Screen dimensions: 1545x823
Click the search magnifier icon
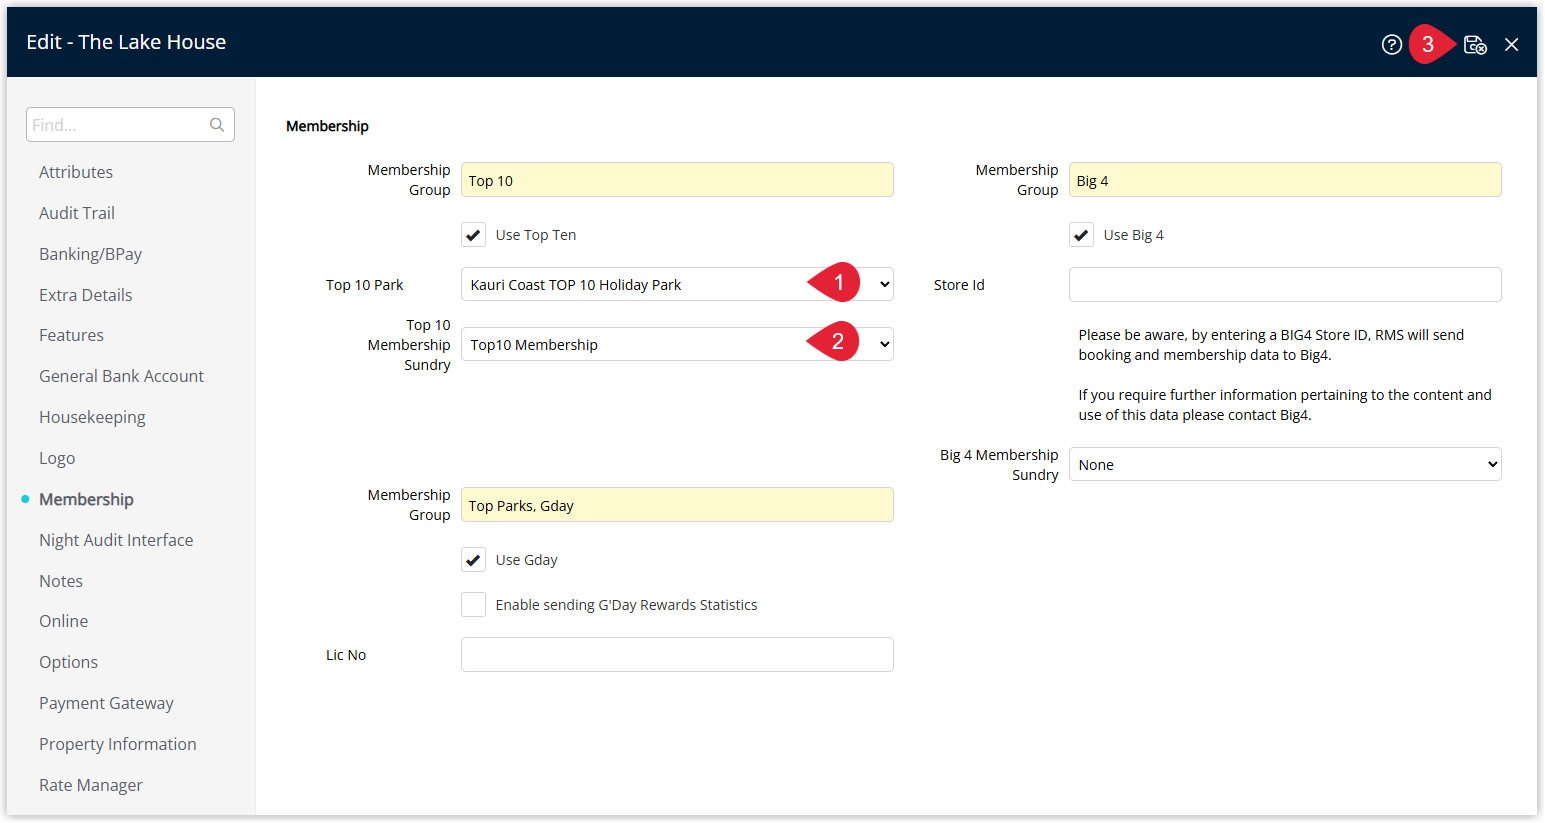point(217,125)
